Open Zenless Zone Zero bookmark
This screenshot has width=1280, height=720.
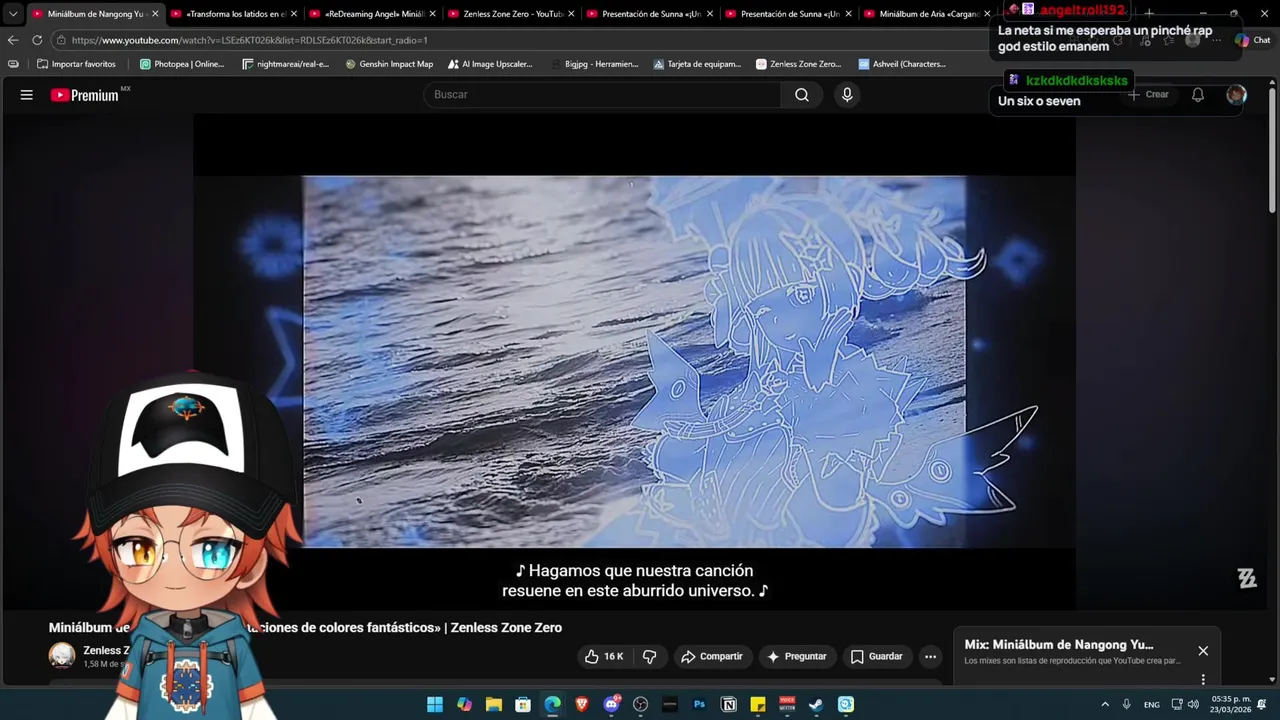[x=798, y=64]
